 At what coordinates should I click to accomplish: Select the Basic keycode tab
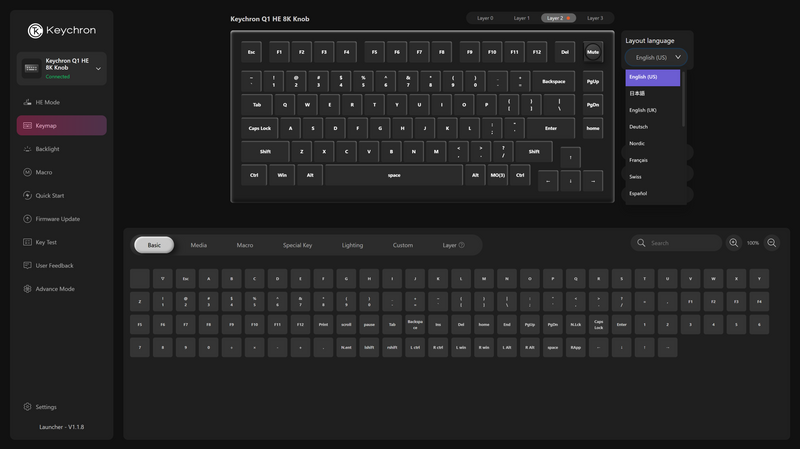154,245
